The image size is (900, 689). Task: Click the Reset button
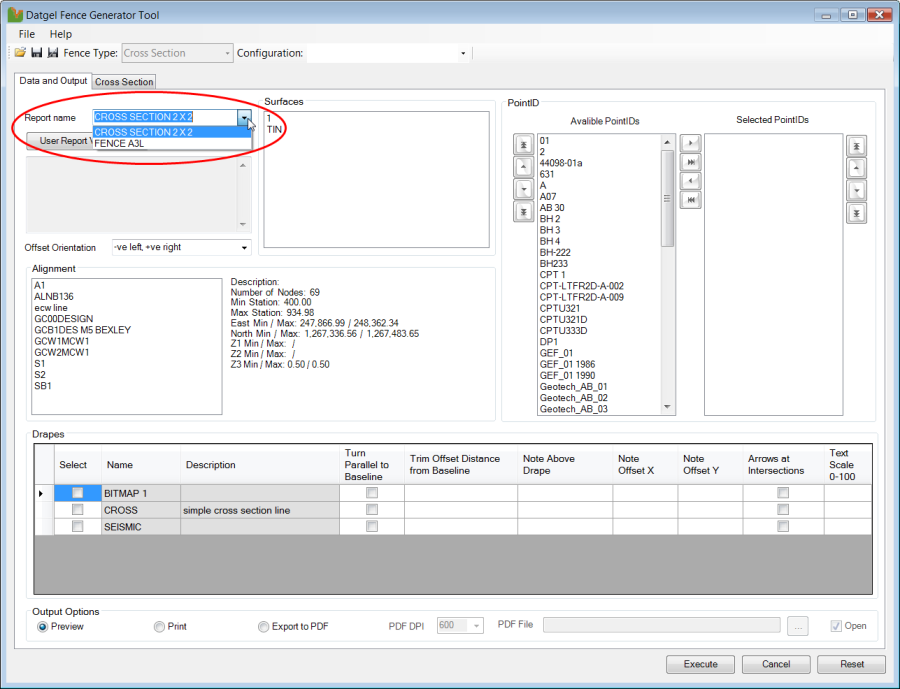coord(851,664)
